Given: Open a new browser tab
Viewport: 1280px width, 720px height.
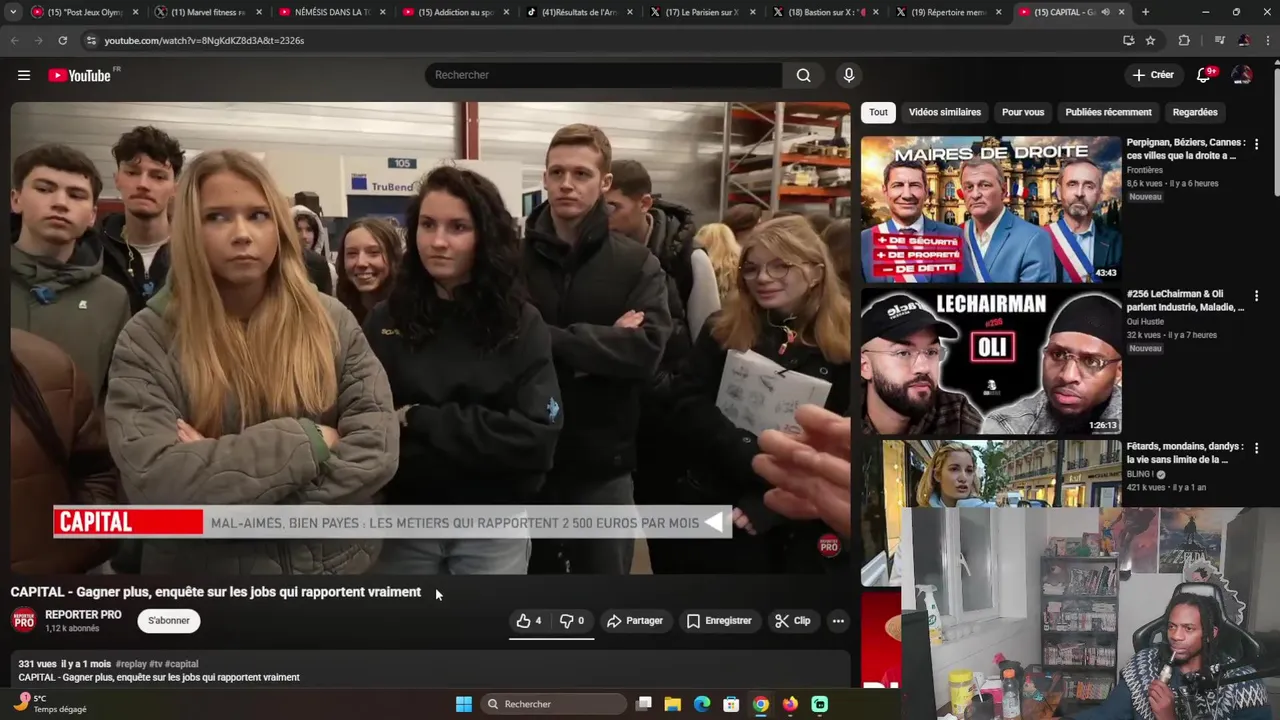Looking at the screenshot, I should tap(1145, 12).
